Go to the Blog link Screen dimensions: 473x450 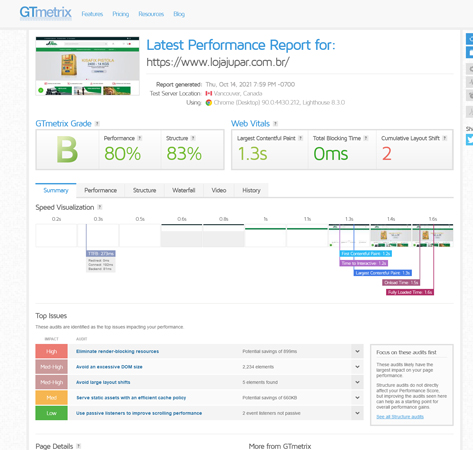coord(179,14)
